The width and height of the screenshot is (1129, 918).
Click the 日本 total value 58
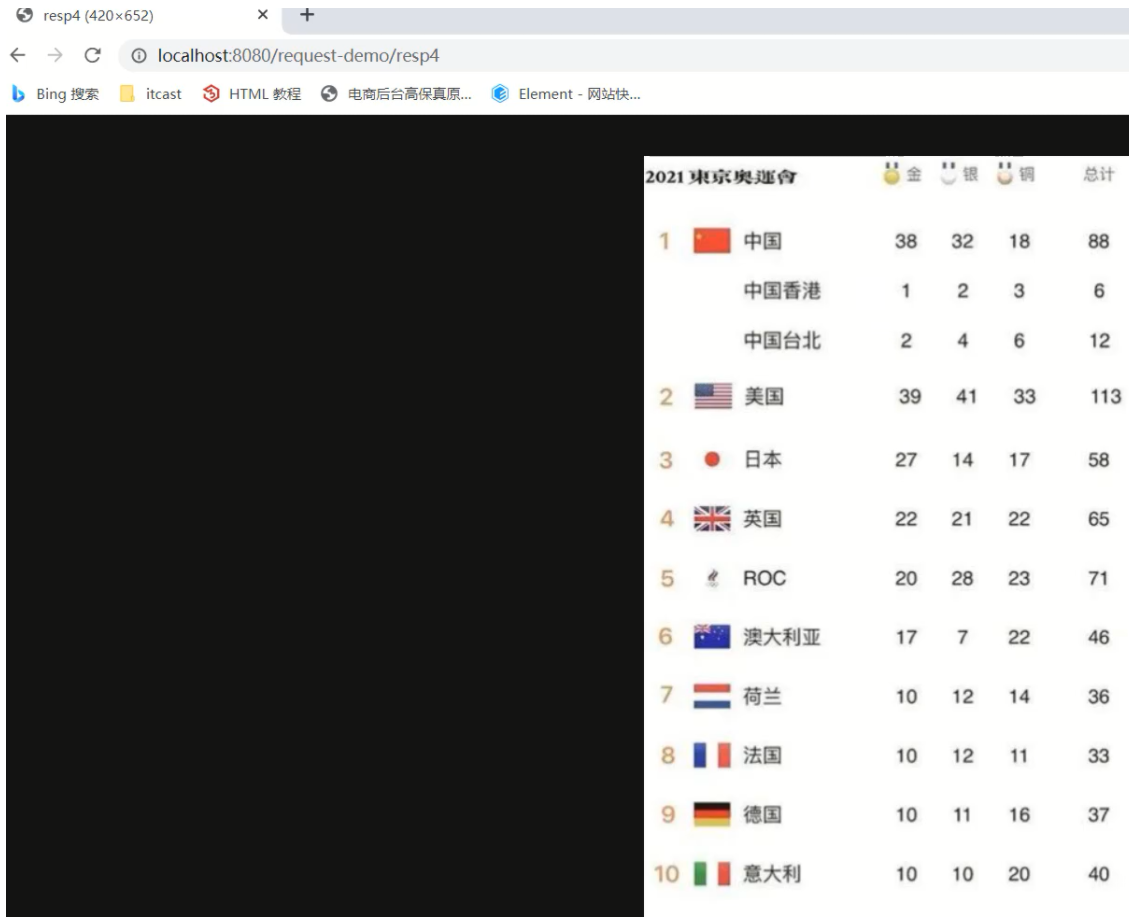pos(1099,459)
